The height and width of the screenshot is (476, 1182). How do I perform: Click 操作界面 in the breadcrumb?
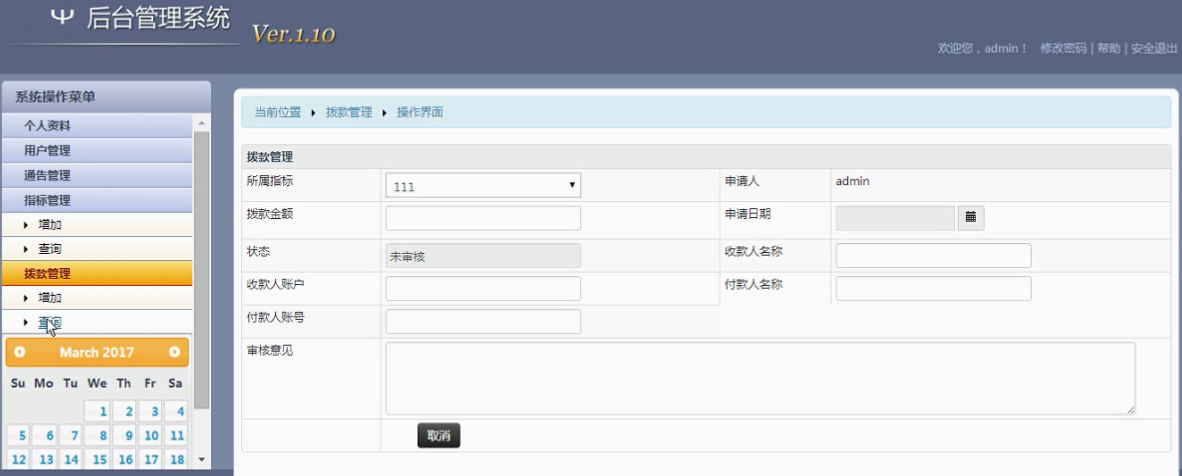coord(420,112)
